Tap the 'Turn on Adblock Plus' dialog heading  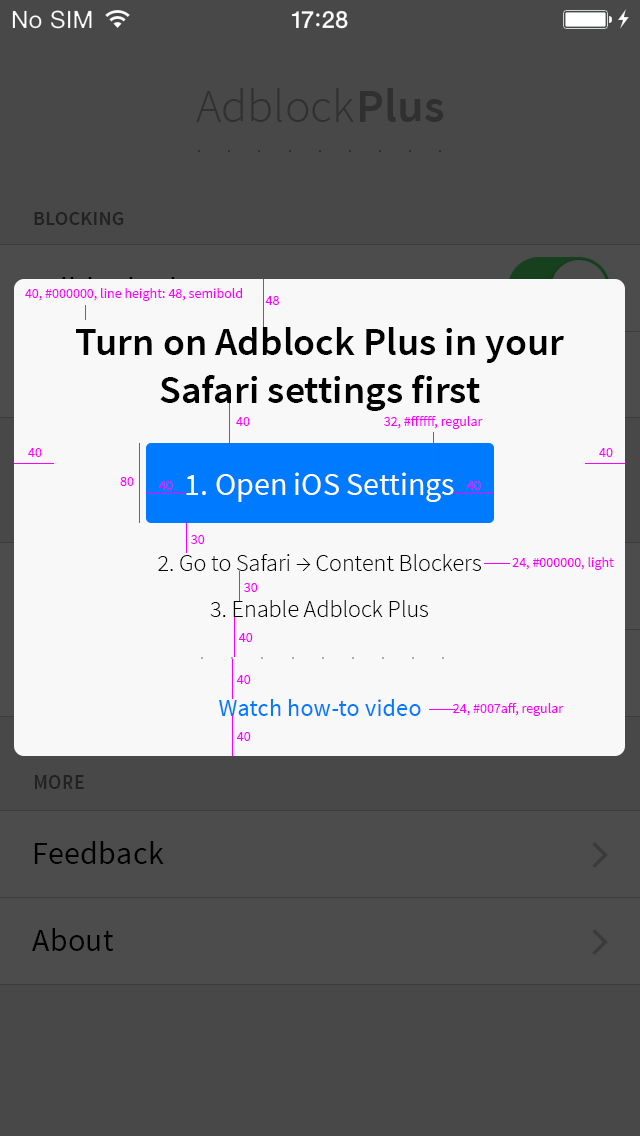(320, 366)
